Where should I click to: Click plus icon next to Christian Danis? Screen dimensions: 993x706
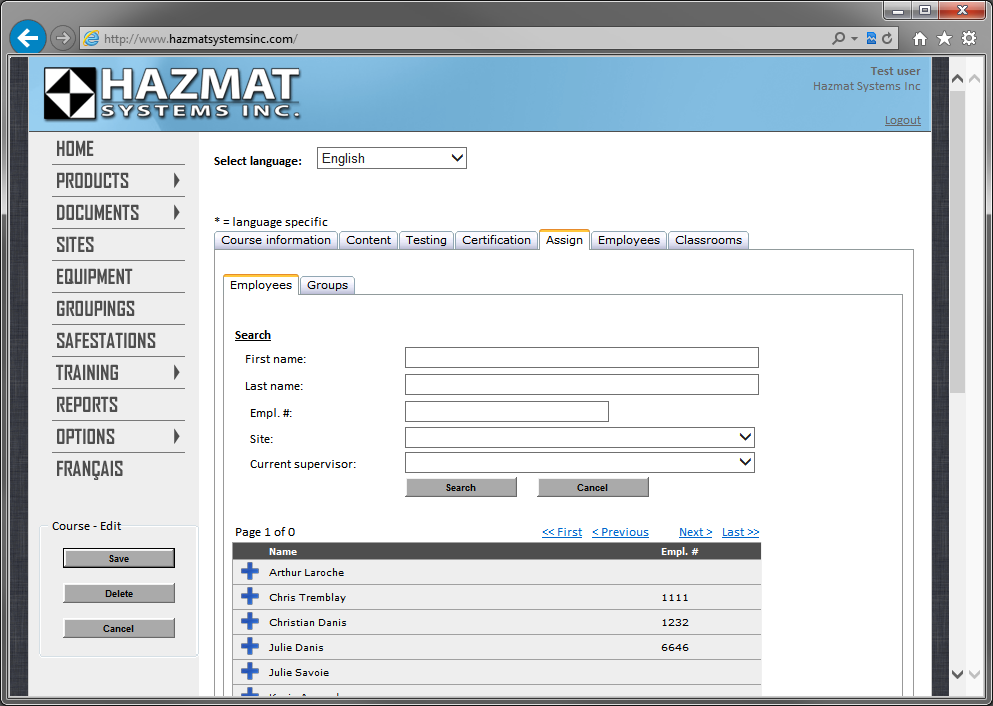point(250,622)
